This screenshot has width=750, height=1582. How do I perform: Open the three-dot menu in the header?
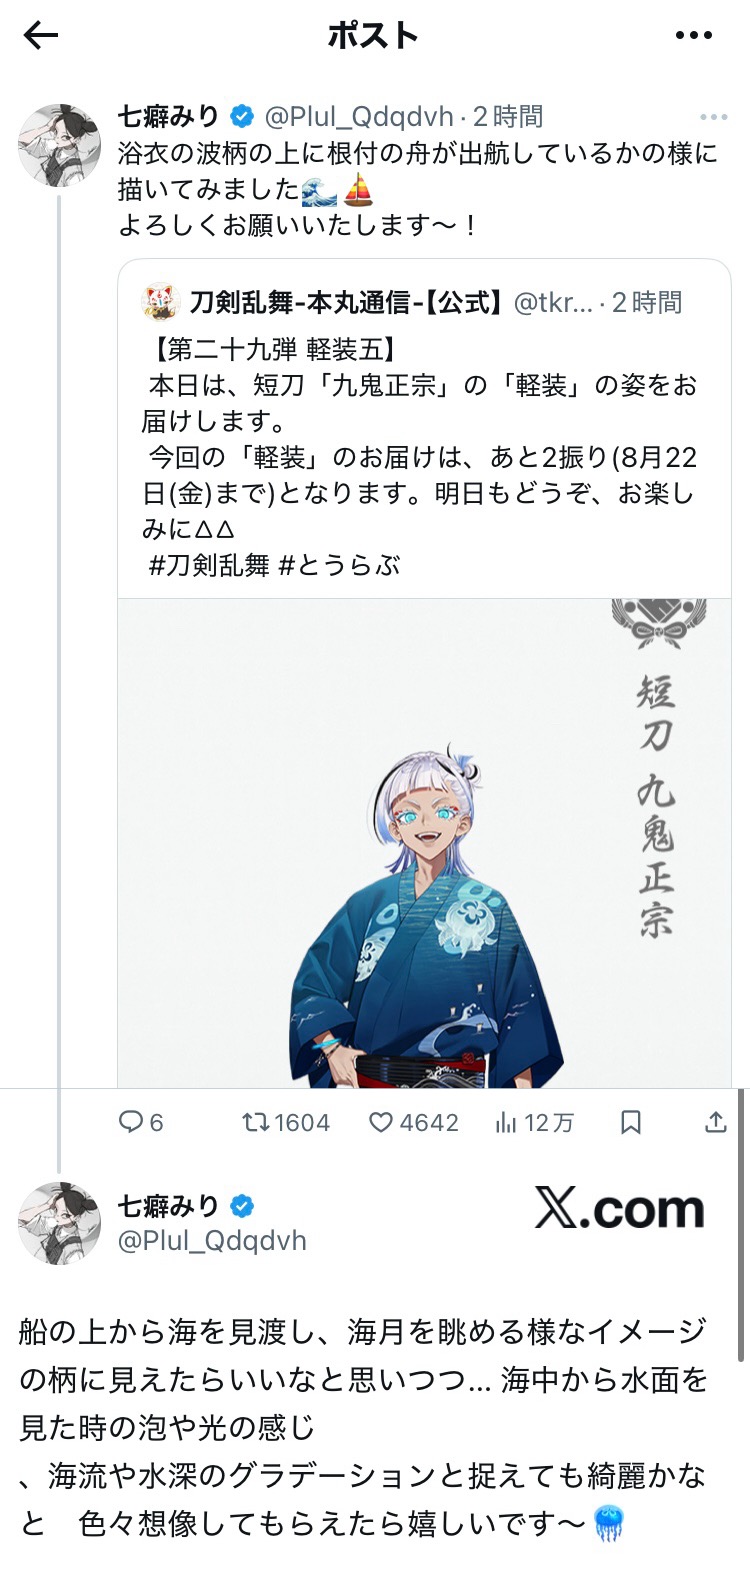point(693,36)
